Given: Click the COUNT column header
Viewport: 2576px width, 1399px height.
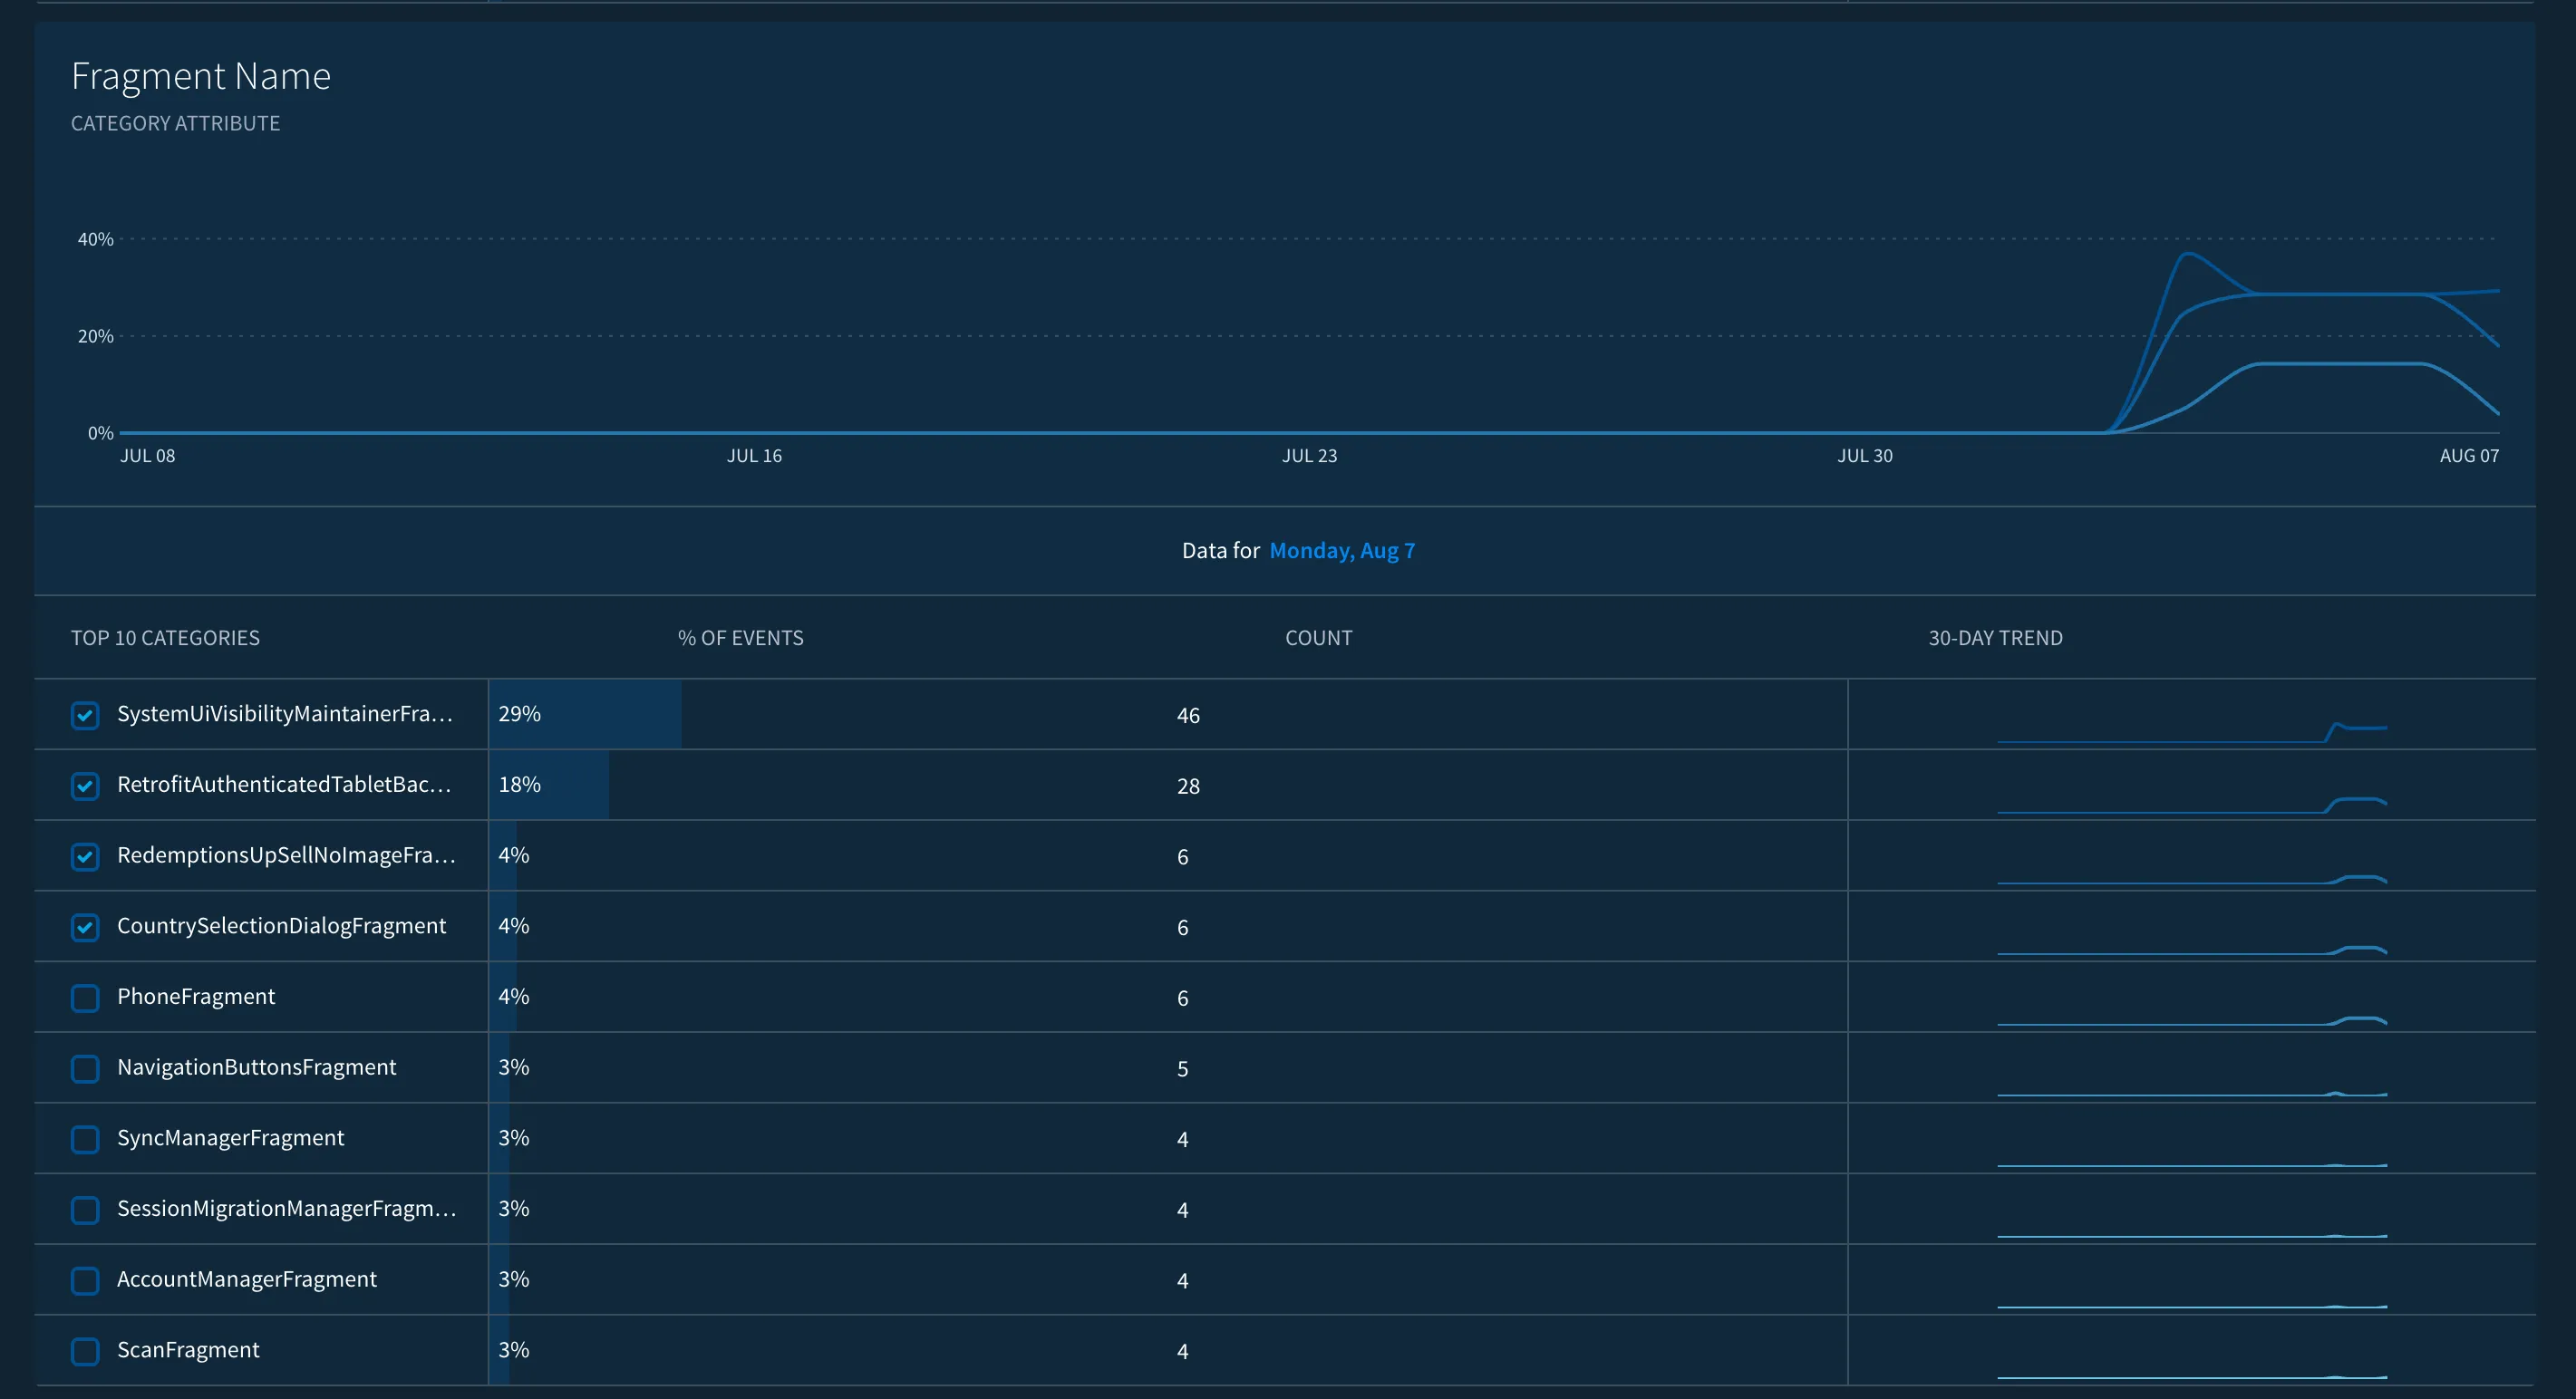Looking at the screenshot, I should pos(1318,638).
